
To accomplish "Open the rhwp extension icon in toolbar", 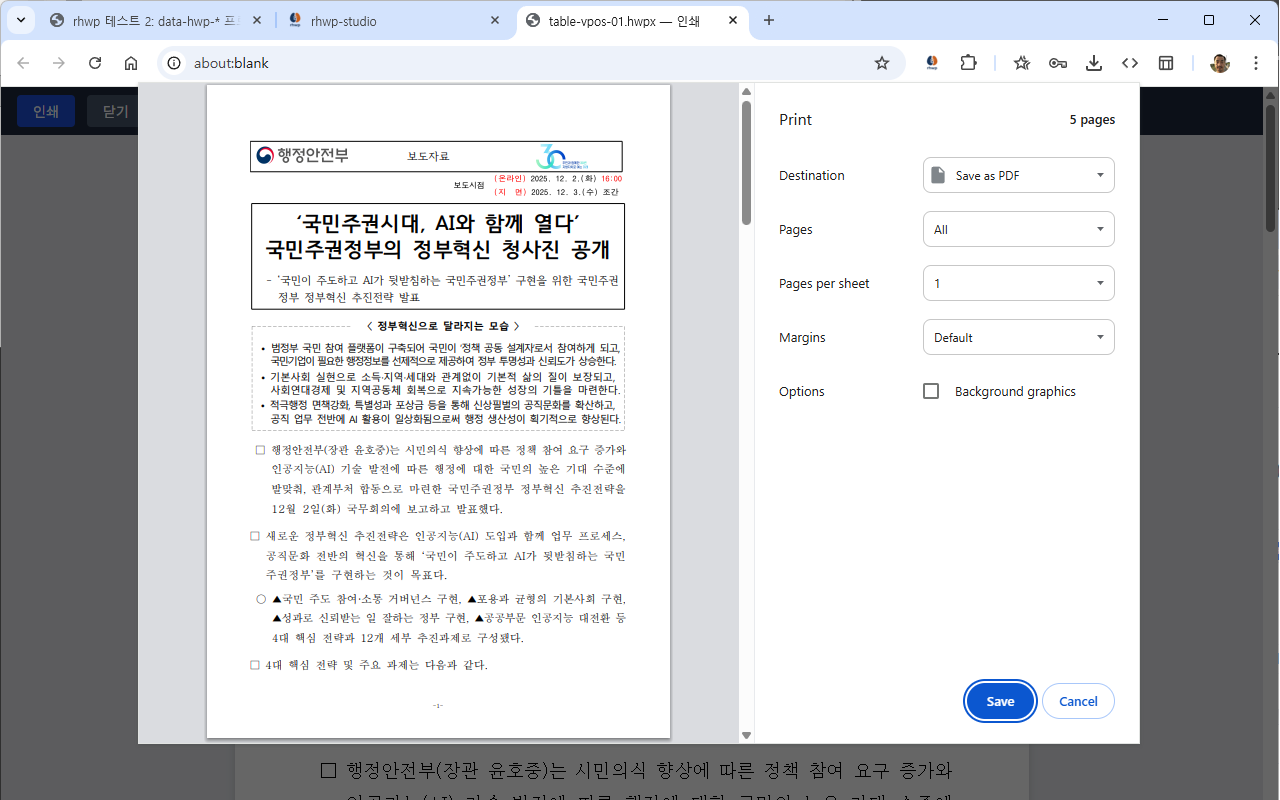I will click(x=932, y=63).
